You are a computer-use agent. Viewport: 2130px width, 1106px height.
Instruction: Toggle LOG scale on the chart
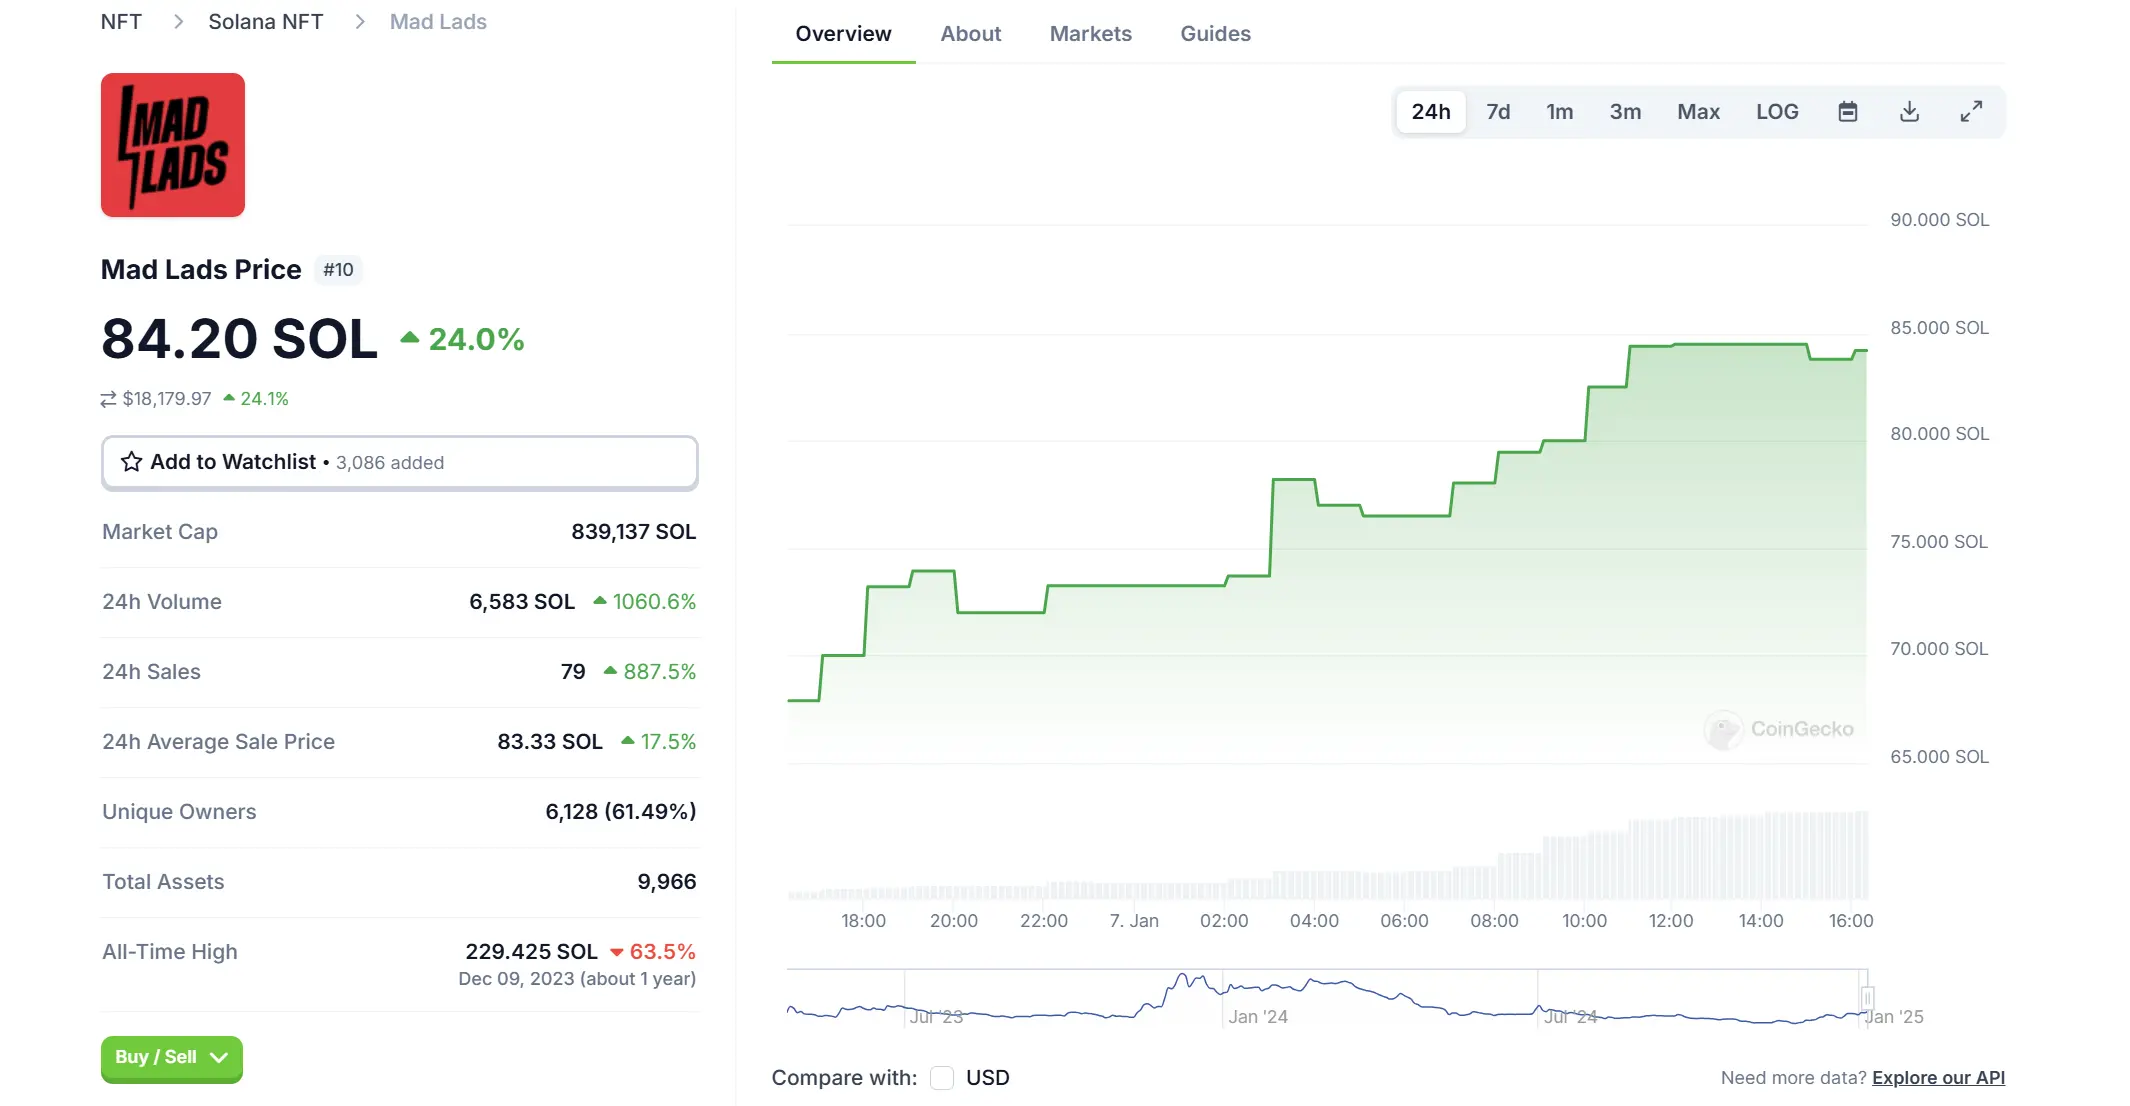click(x=1777, y=111)
